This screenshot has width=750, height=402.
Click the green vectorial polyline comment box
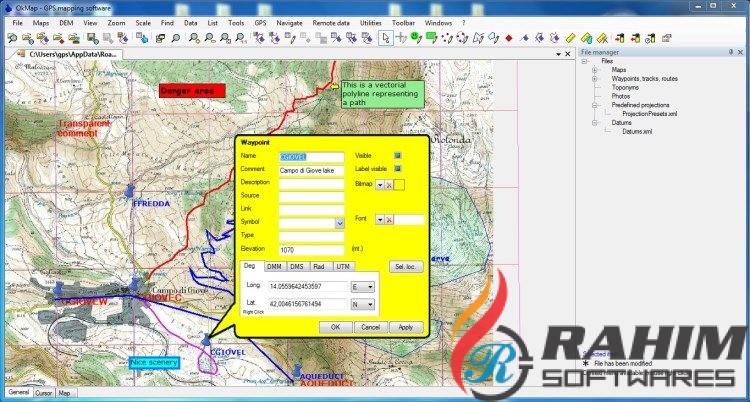(x=383, y=94)
